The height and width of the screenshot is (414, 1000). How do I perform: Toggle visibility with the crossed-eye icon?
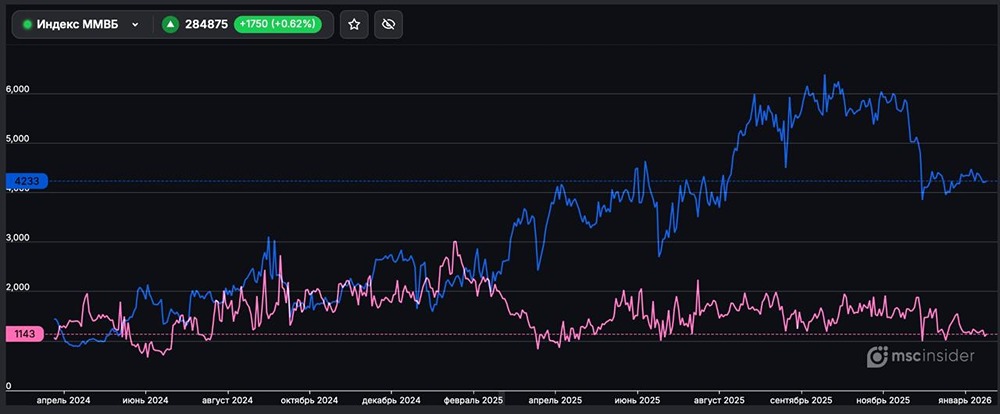tap(389, 24)
